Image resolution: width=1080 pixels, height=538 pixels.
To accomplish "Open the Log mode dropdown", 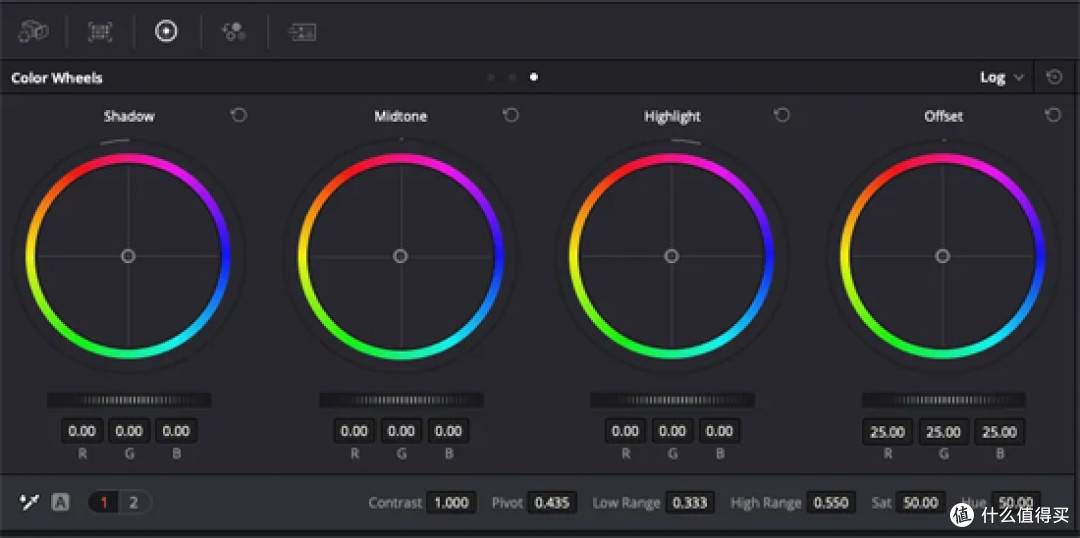I will point(1002,78).
